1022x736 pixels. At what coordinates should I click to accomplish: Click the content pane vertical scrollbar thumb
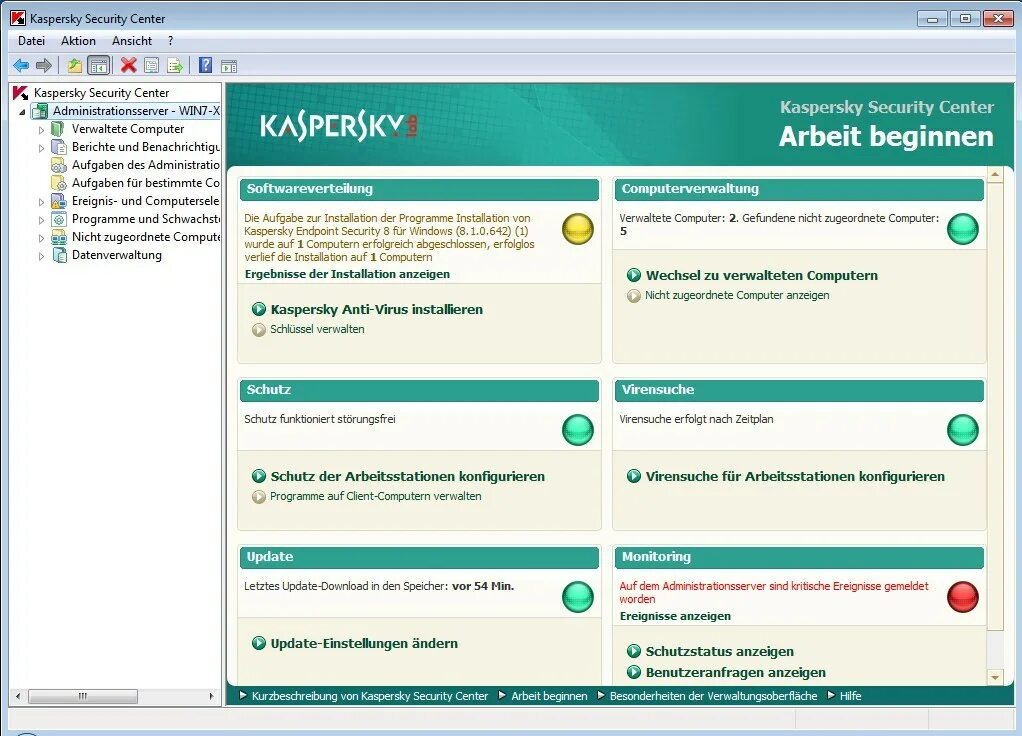pyautogui.click(x=995, y=406)
